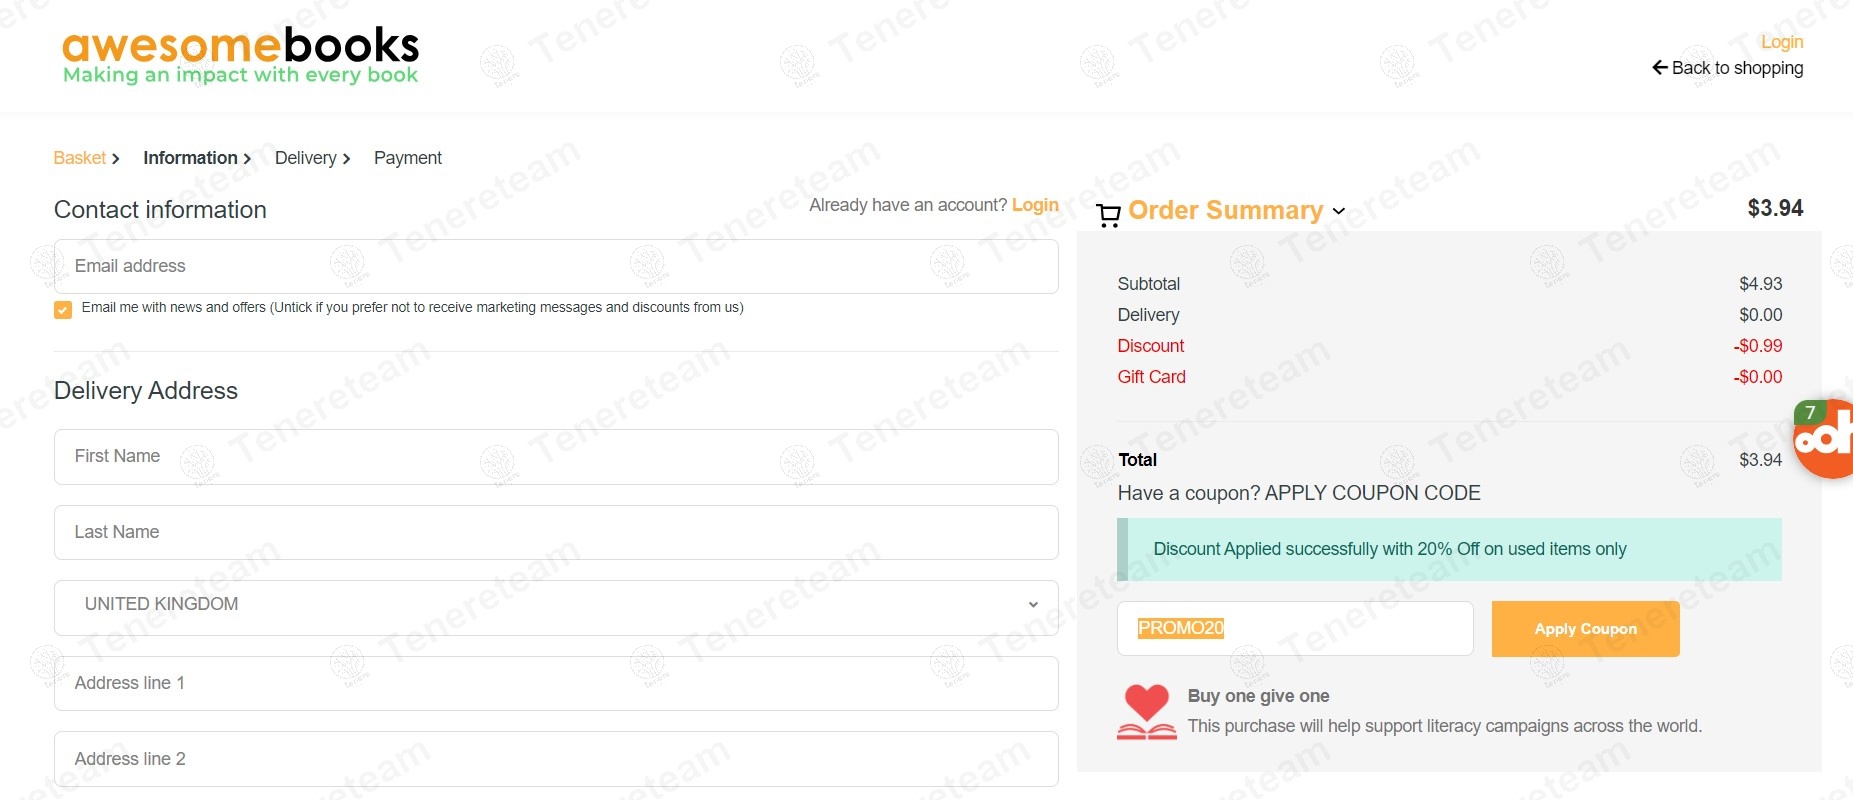Click the Address line 2 field
The image size is (1853, 800).
556,759
